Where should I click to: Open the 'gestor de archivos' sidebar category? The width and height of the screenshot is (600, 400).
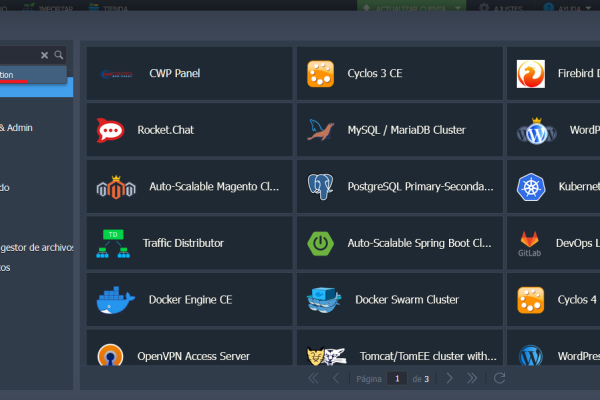37,248
